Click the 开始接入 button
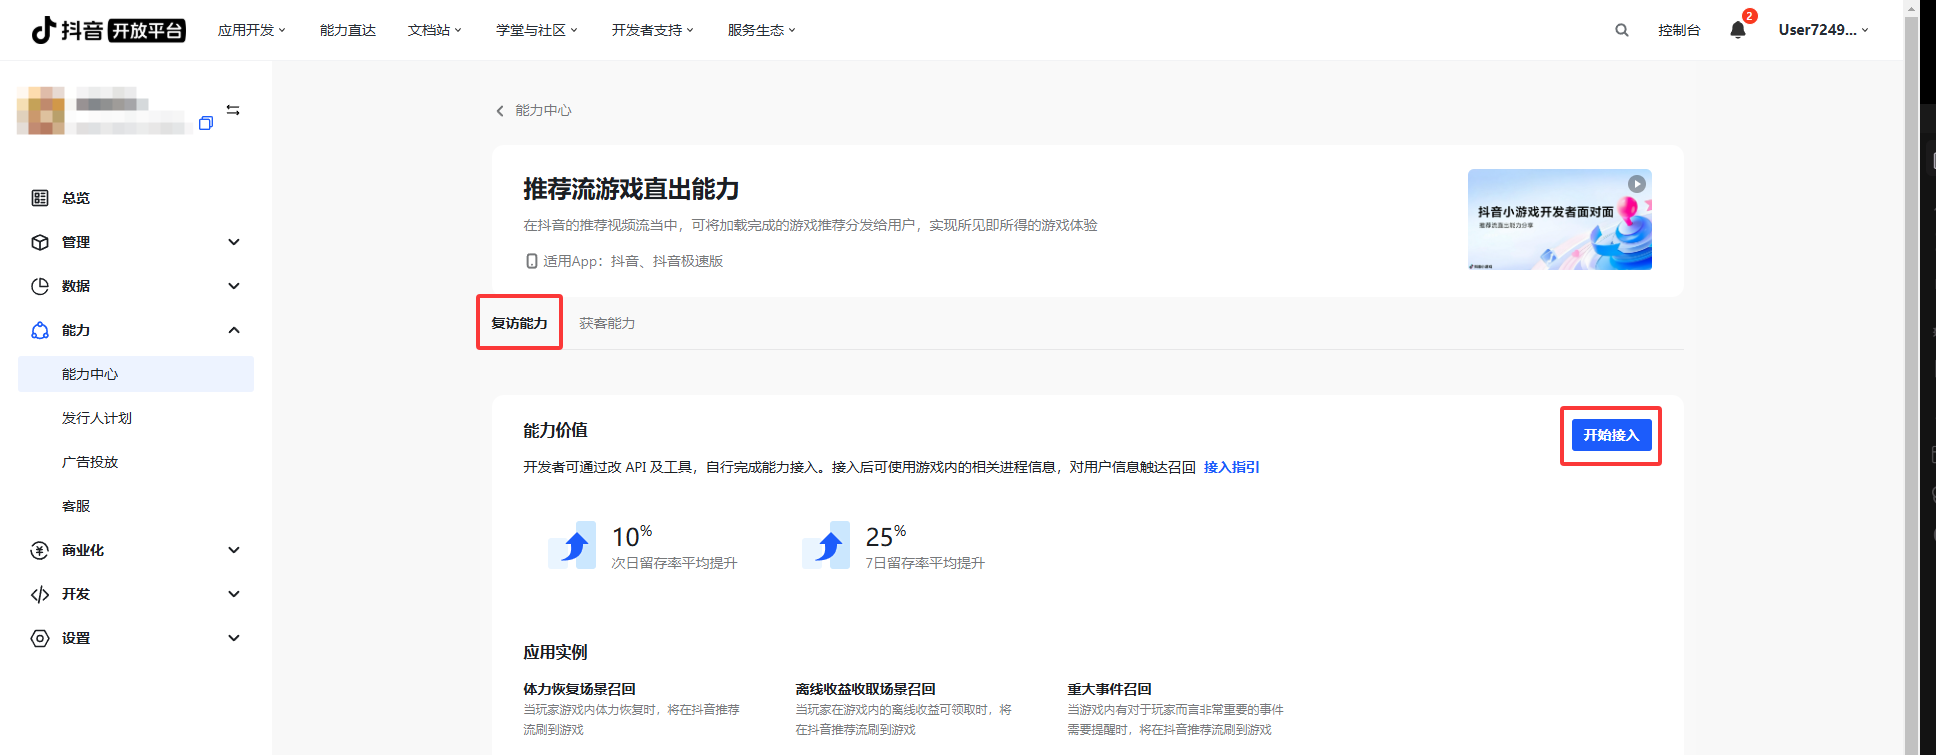This screenshot has height=755, width=1936. 1610,435
